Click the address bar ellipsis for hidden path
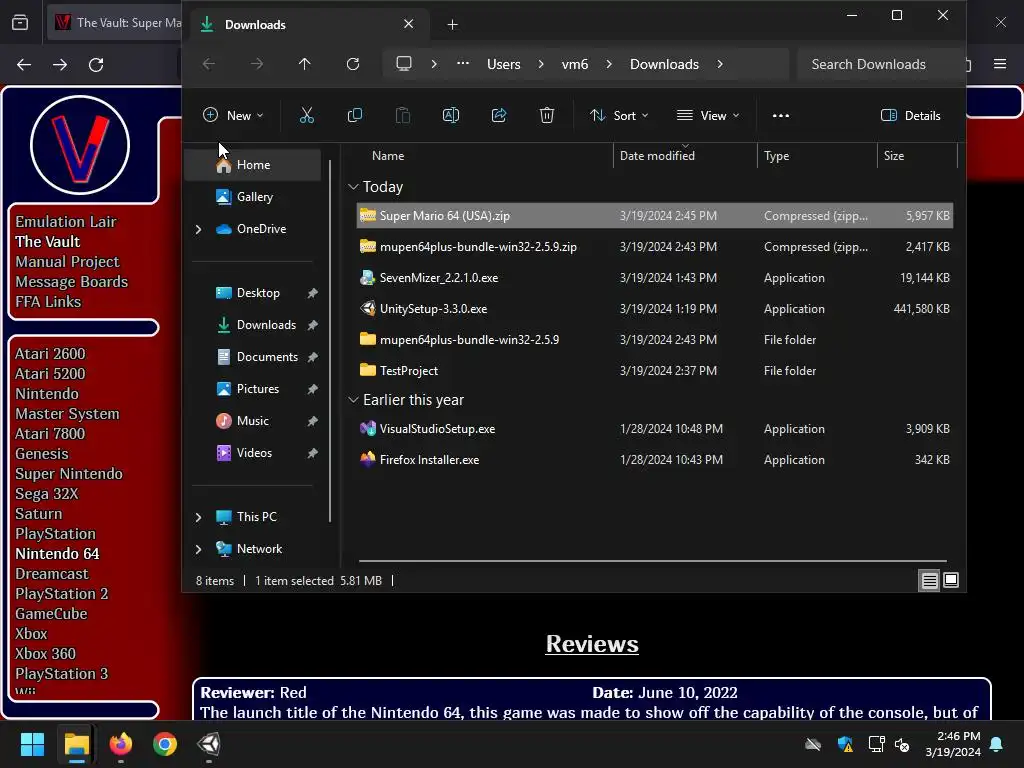This screenshot has height=768, width=1024. click(x=463, y=64)
